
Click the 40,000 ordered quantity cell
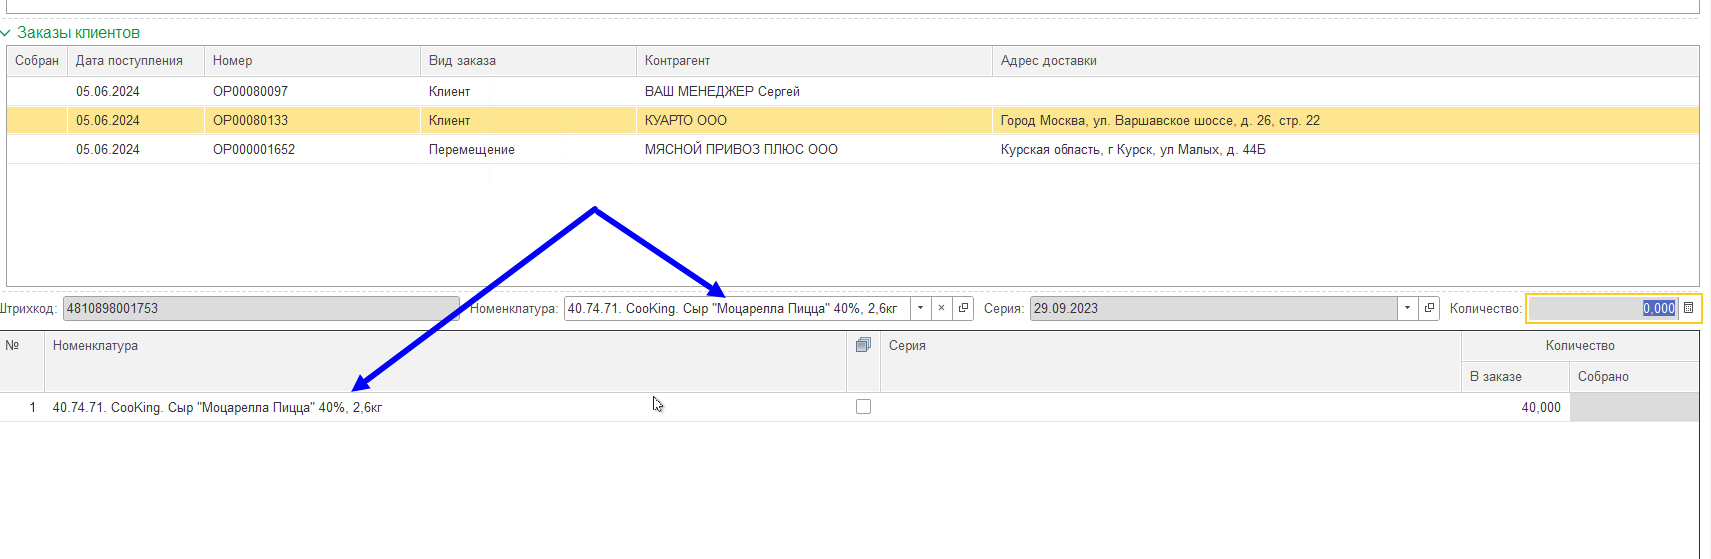pyautogui.click(x=1515, y=407)
